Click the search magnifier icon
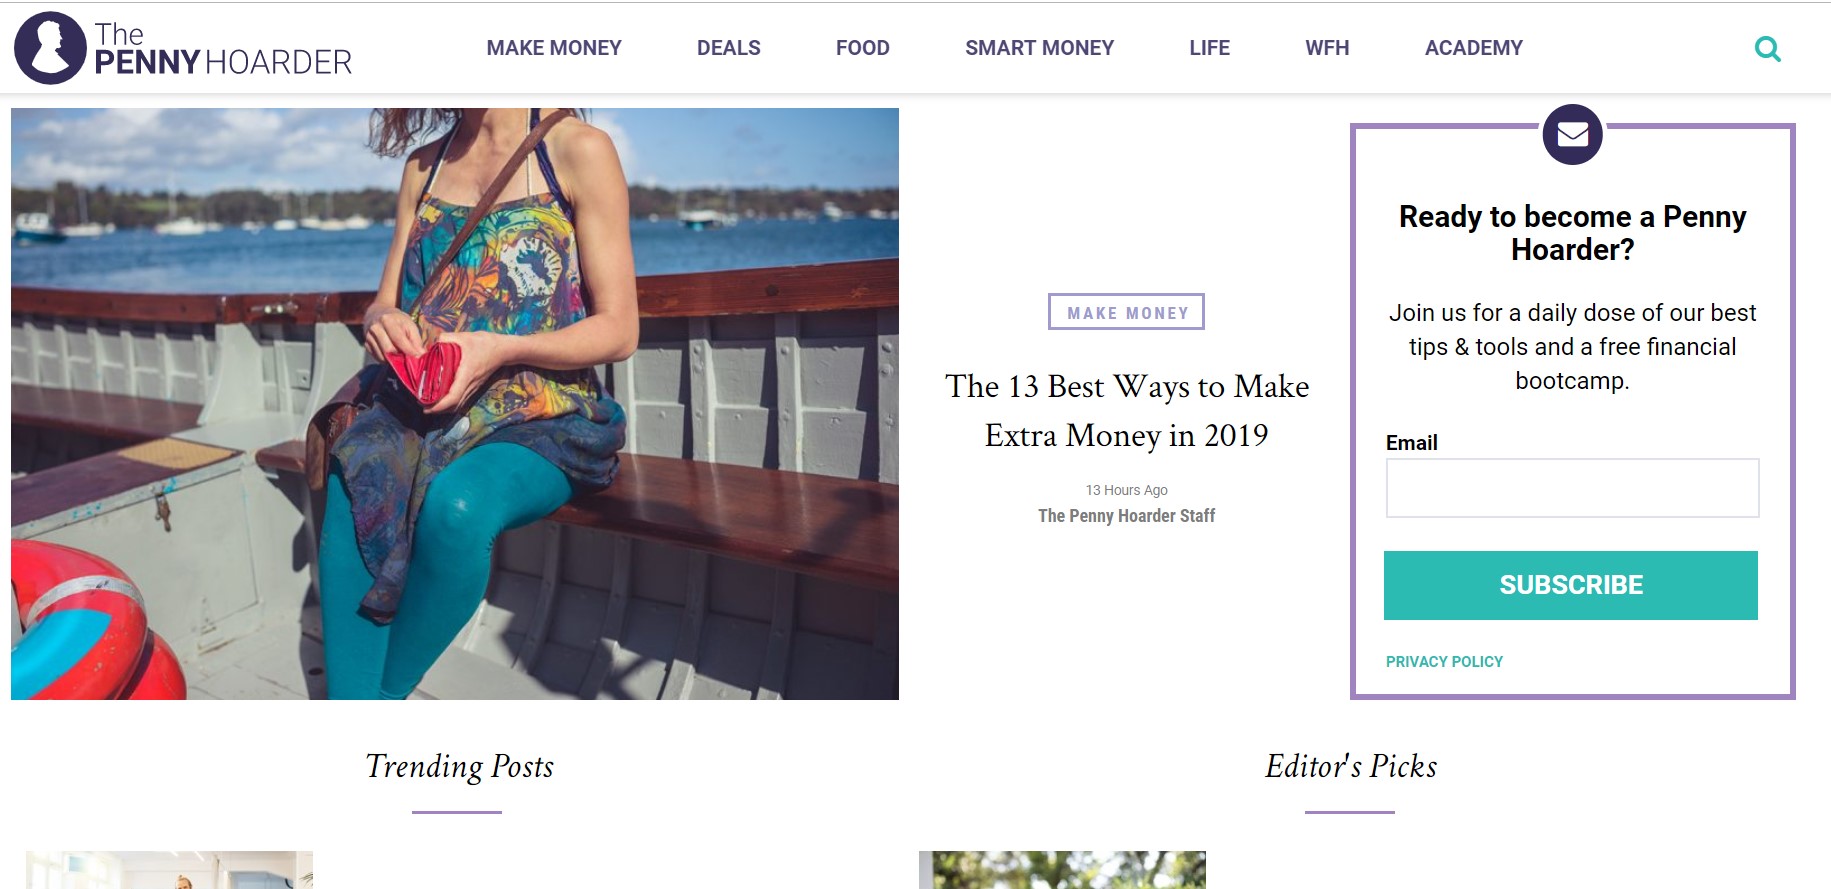This screenshot has height=889, width=1831. [1767, 49]
